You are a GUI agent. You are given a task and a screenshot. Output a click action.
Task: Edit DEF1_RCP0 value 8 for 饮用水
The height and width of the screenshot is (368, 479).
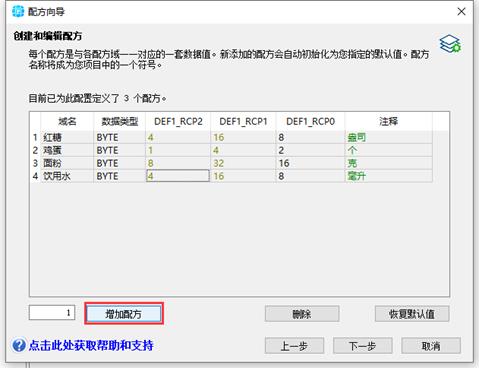tap(310, 176)
